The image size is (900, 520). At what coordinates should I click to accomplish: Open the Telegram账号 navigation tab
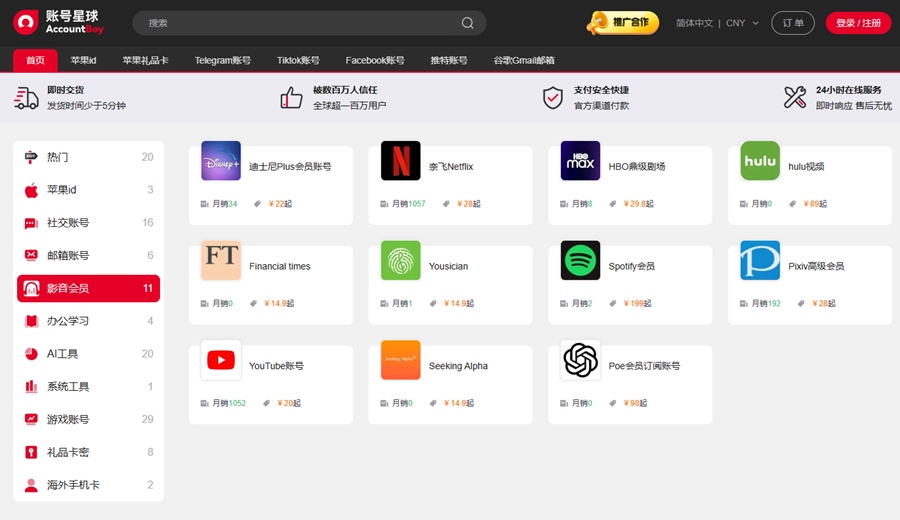[222, 60]
